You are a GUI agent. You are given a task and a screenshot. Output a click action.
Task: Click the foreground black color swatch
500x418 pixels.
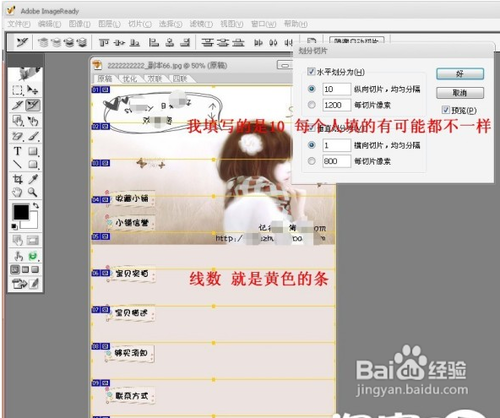coord(21,212)
